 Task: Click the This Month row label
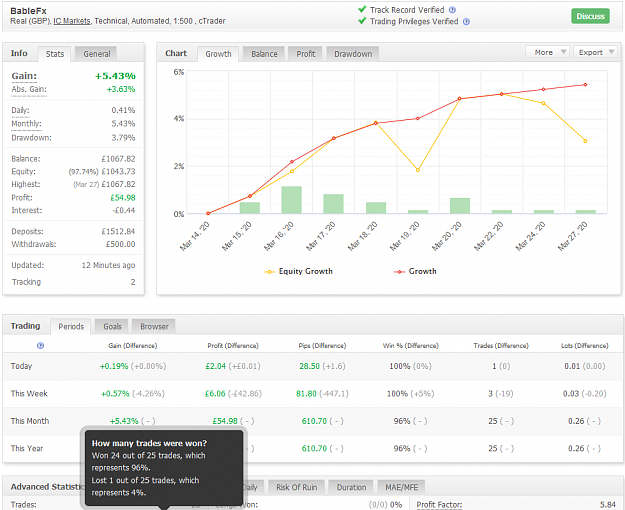(x=30, y=421)
